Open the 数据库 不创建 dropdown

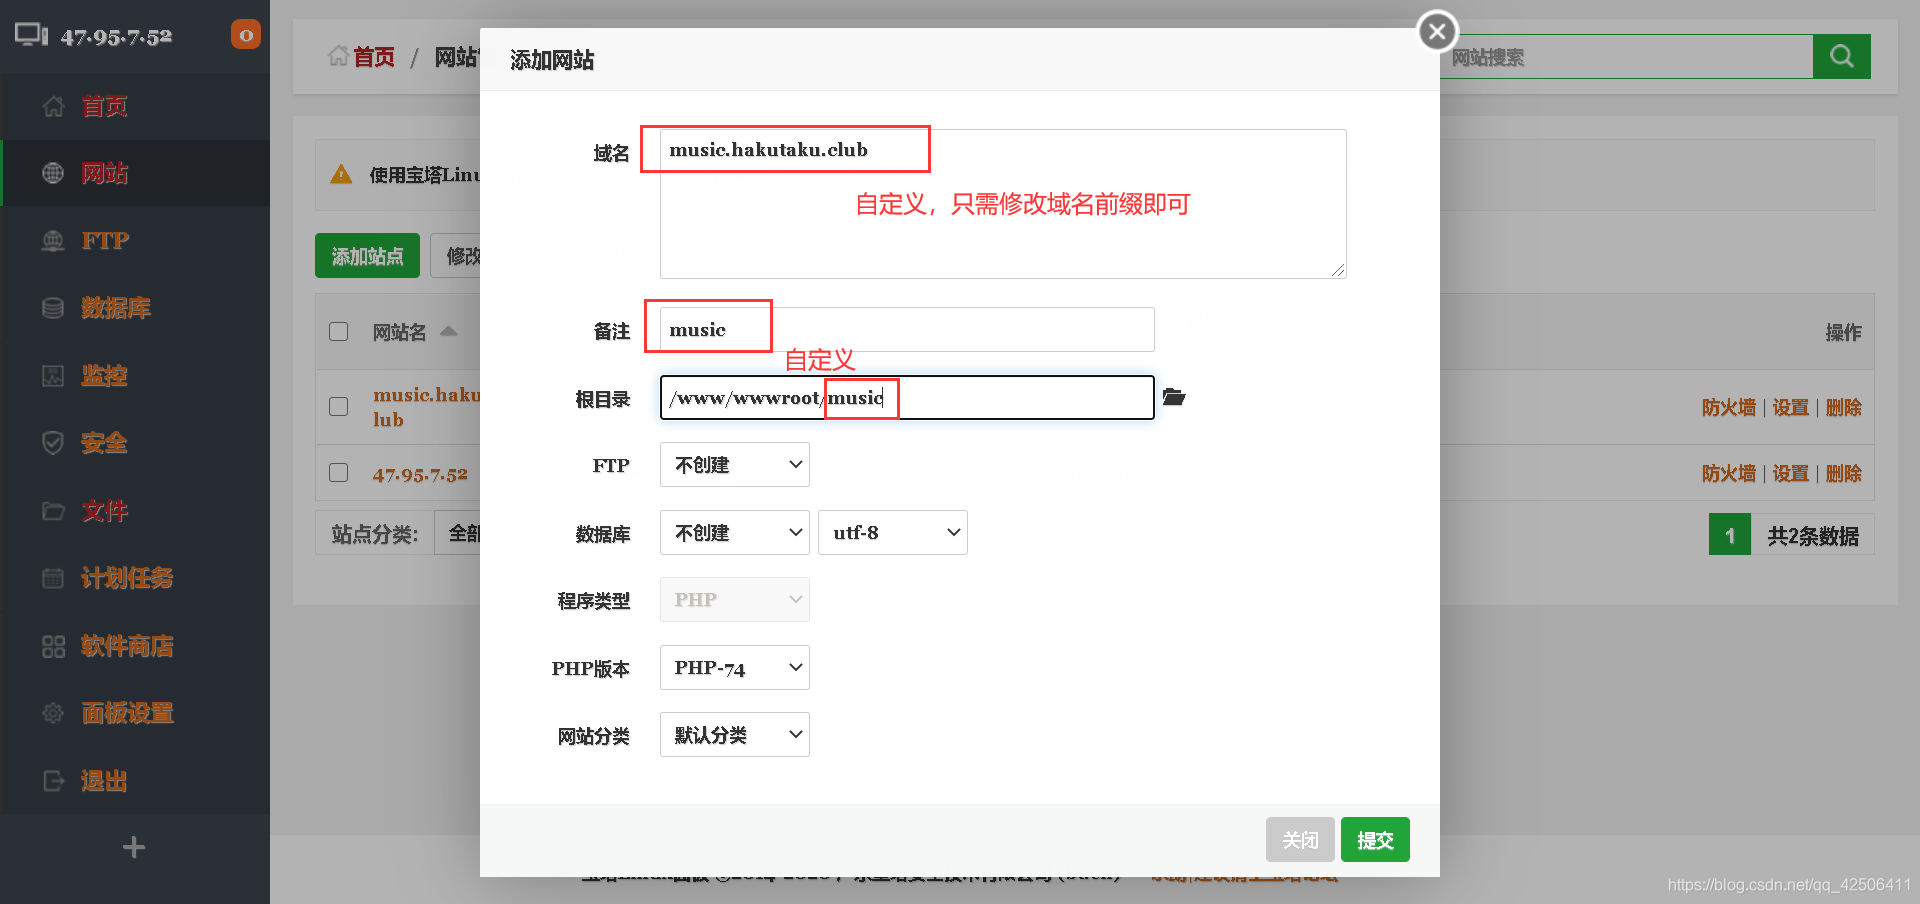735,533
